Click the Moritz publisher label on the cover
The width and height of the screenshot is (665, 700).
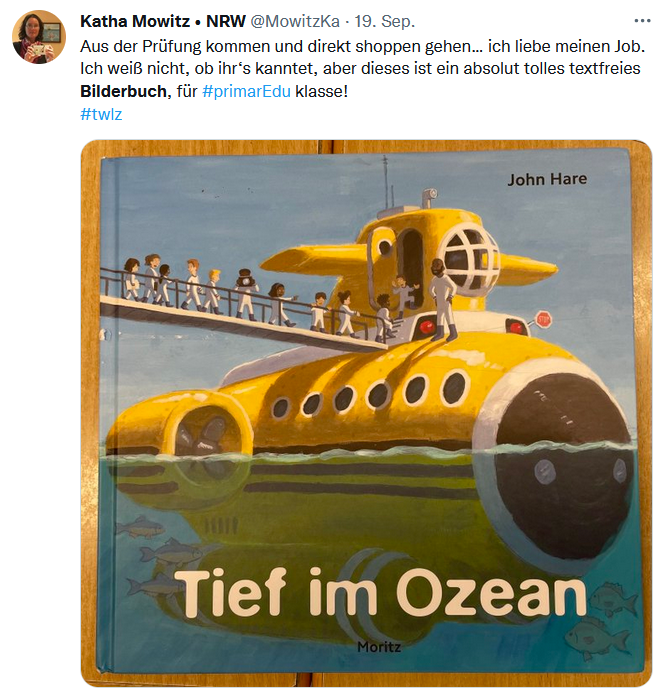[x=379, y=646]
